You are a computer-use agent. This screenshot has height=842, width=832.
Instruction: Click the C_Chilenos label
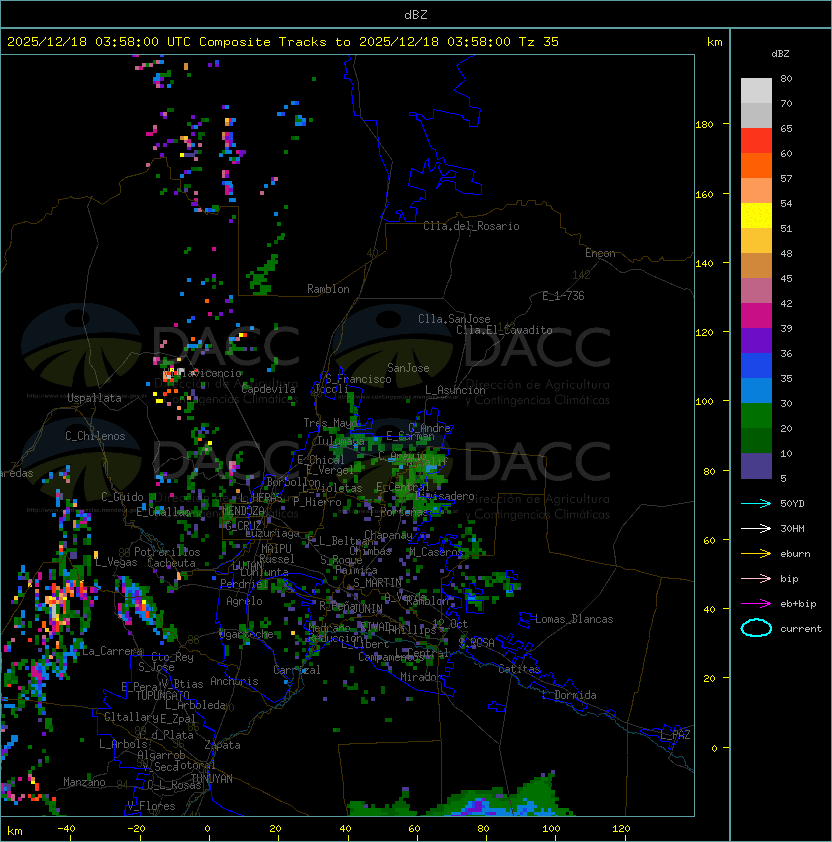point(95,436)
